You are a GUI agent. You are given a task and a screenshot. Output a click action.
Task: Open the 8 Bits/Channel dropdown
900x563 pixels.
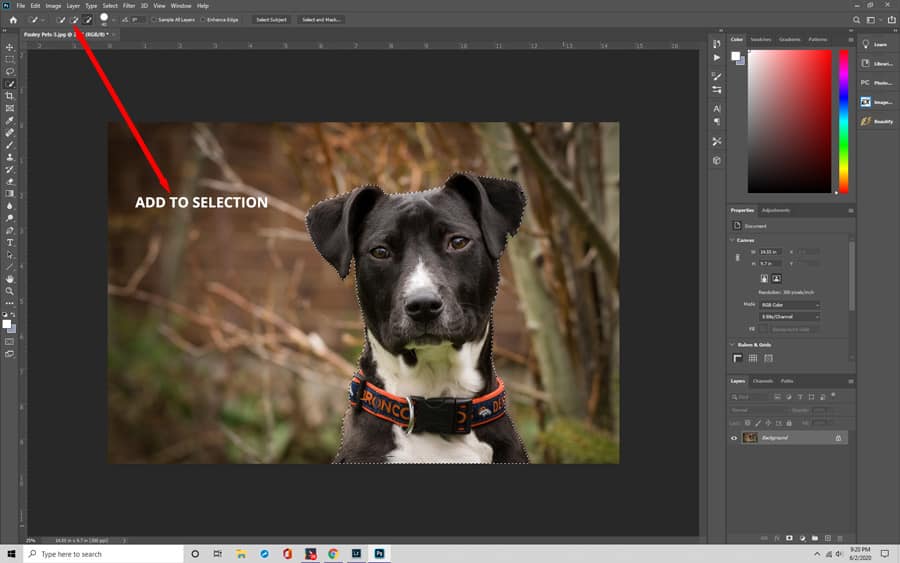790,317
